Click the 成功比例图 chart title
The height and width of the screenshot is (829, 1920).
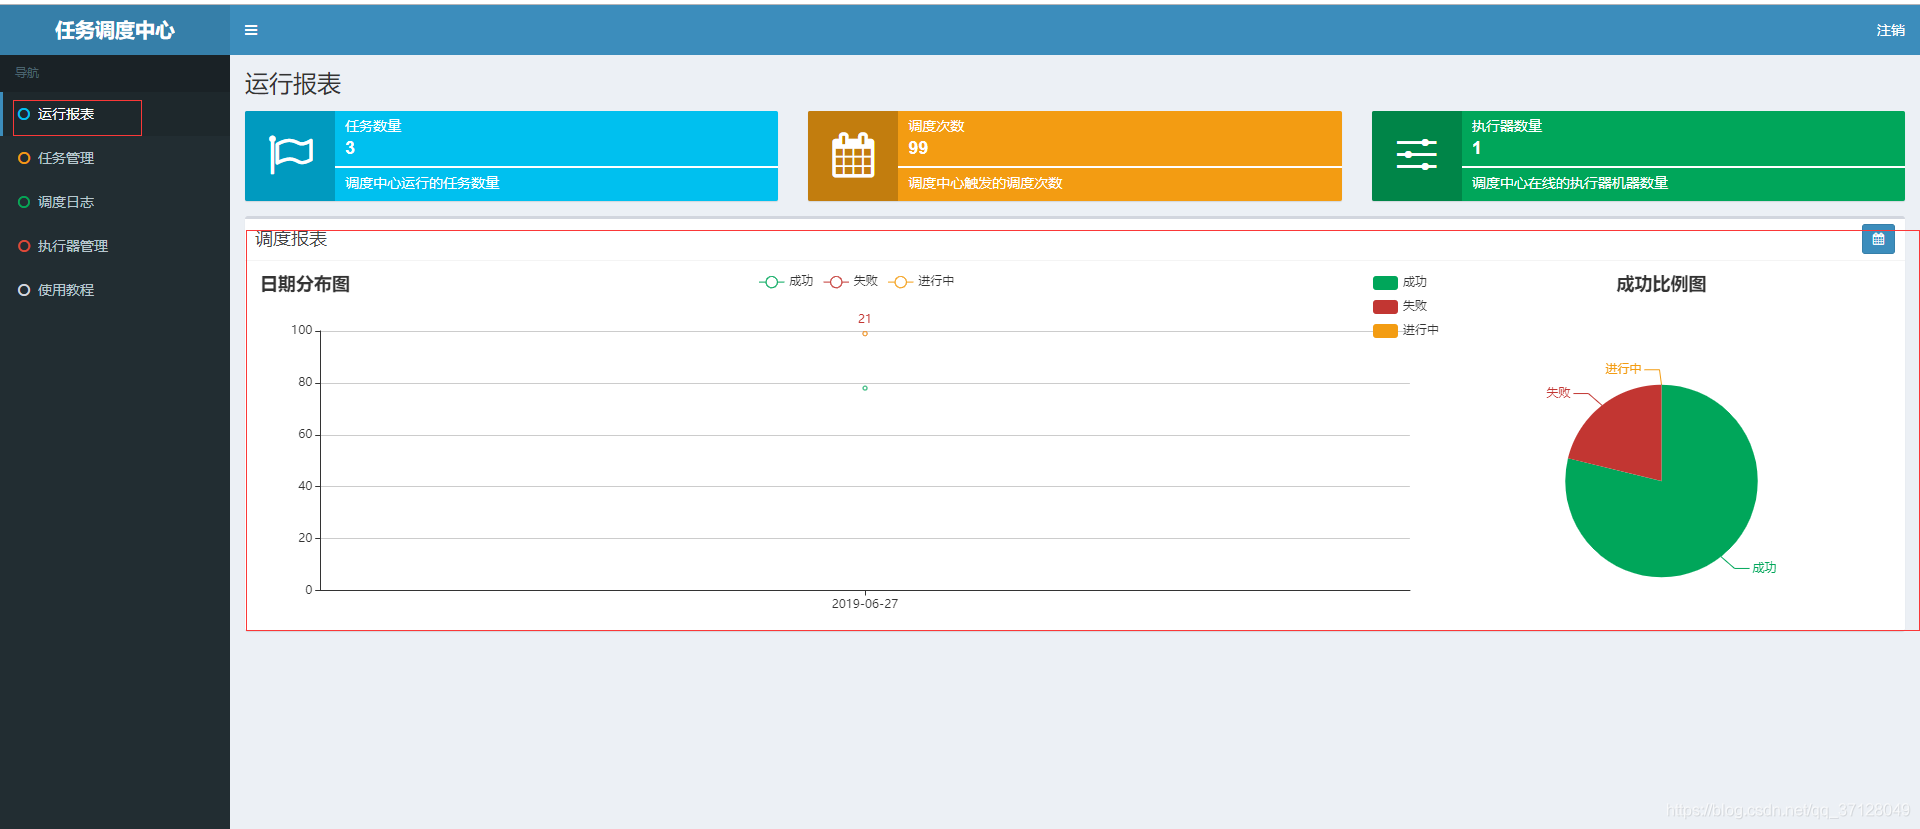click(x=1661, y=284)
